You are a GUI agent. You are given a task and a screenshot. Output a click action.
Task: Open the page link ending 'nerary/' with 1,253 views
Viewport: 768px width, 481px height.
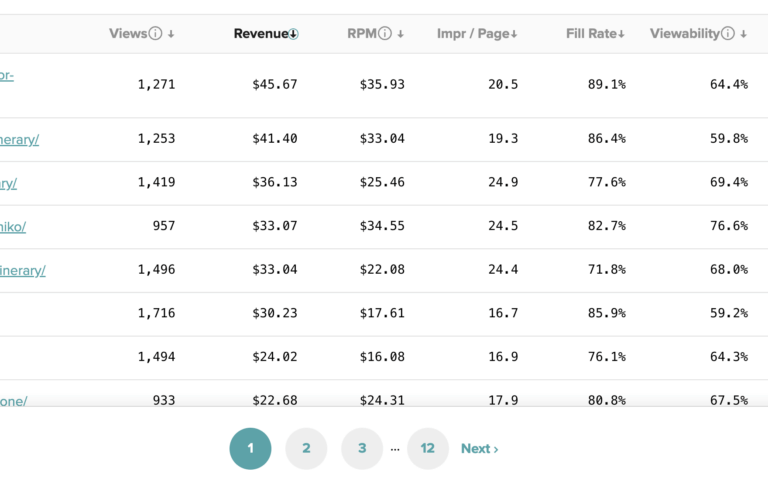(x=19, y=140)
